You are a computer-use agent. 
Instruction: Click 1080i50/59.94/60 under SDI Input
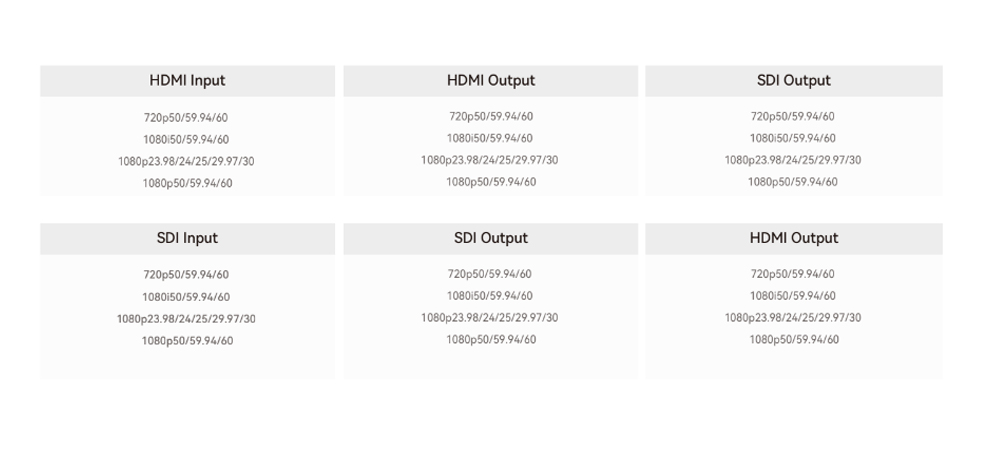pyautogui.click(x=186, y=297)
